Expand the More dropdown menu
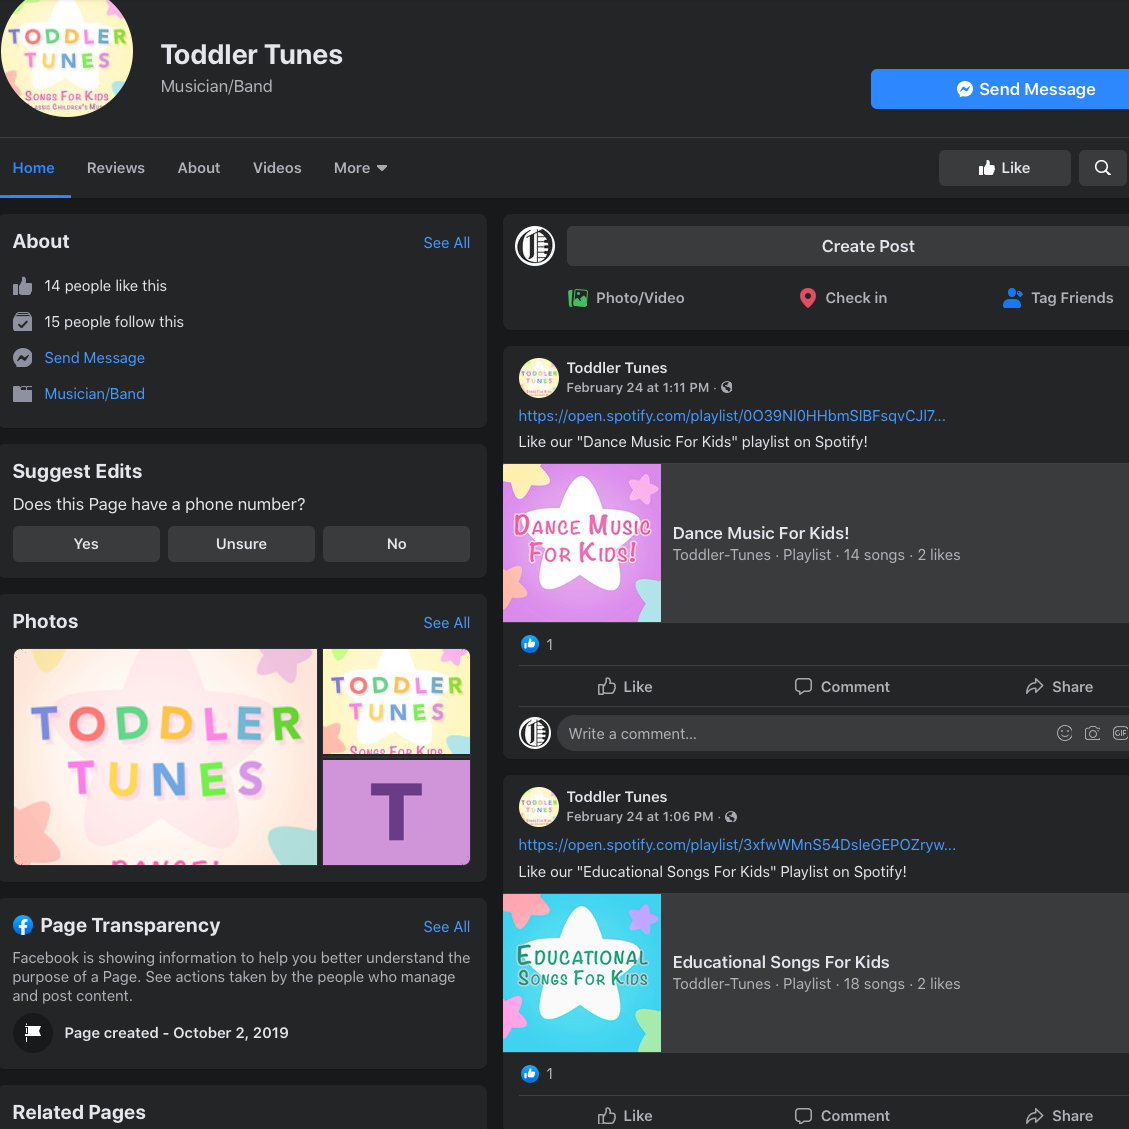Image resolution: width=1129 pixels, height=1129 pixels. tap(360, 168)
